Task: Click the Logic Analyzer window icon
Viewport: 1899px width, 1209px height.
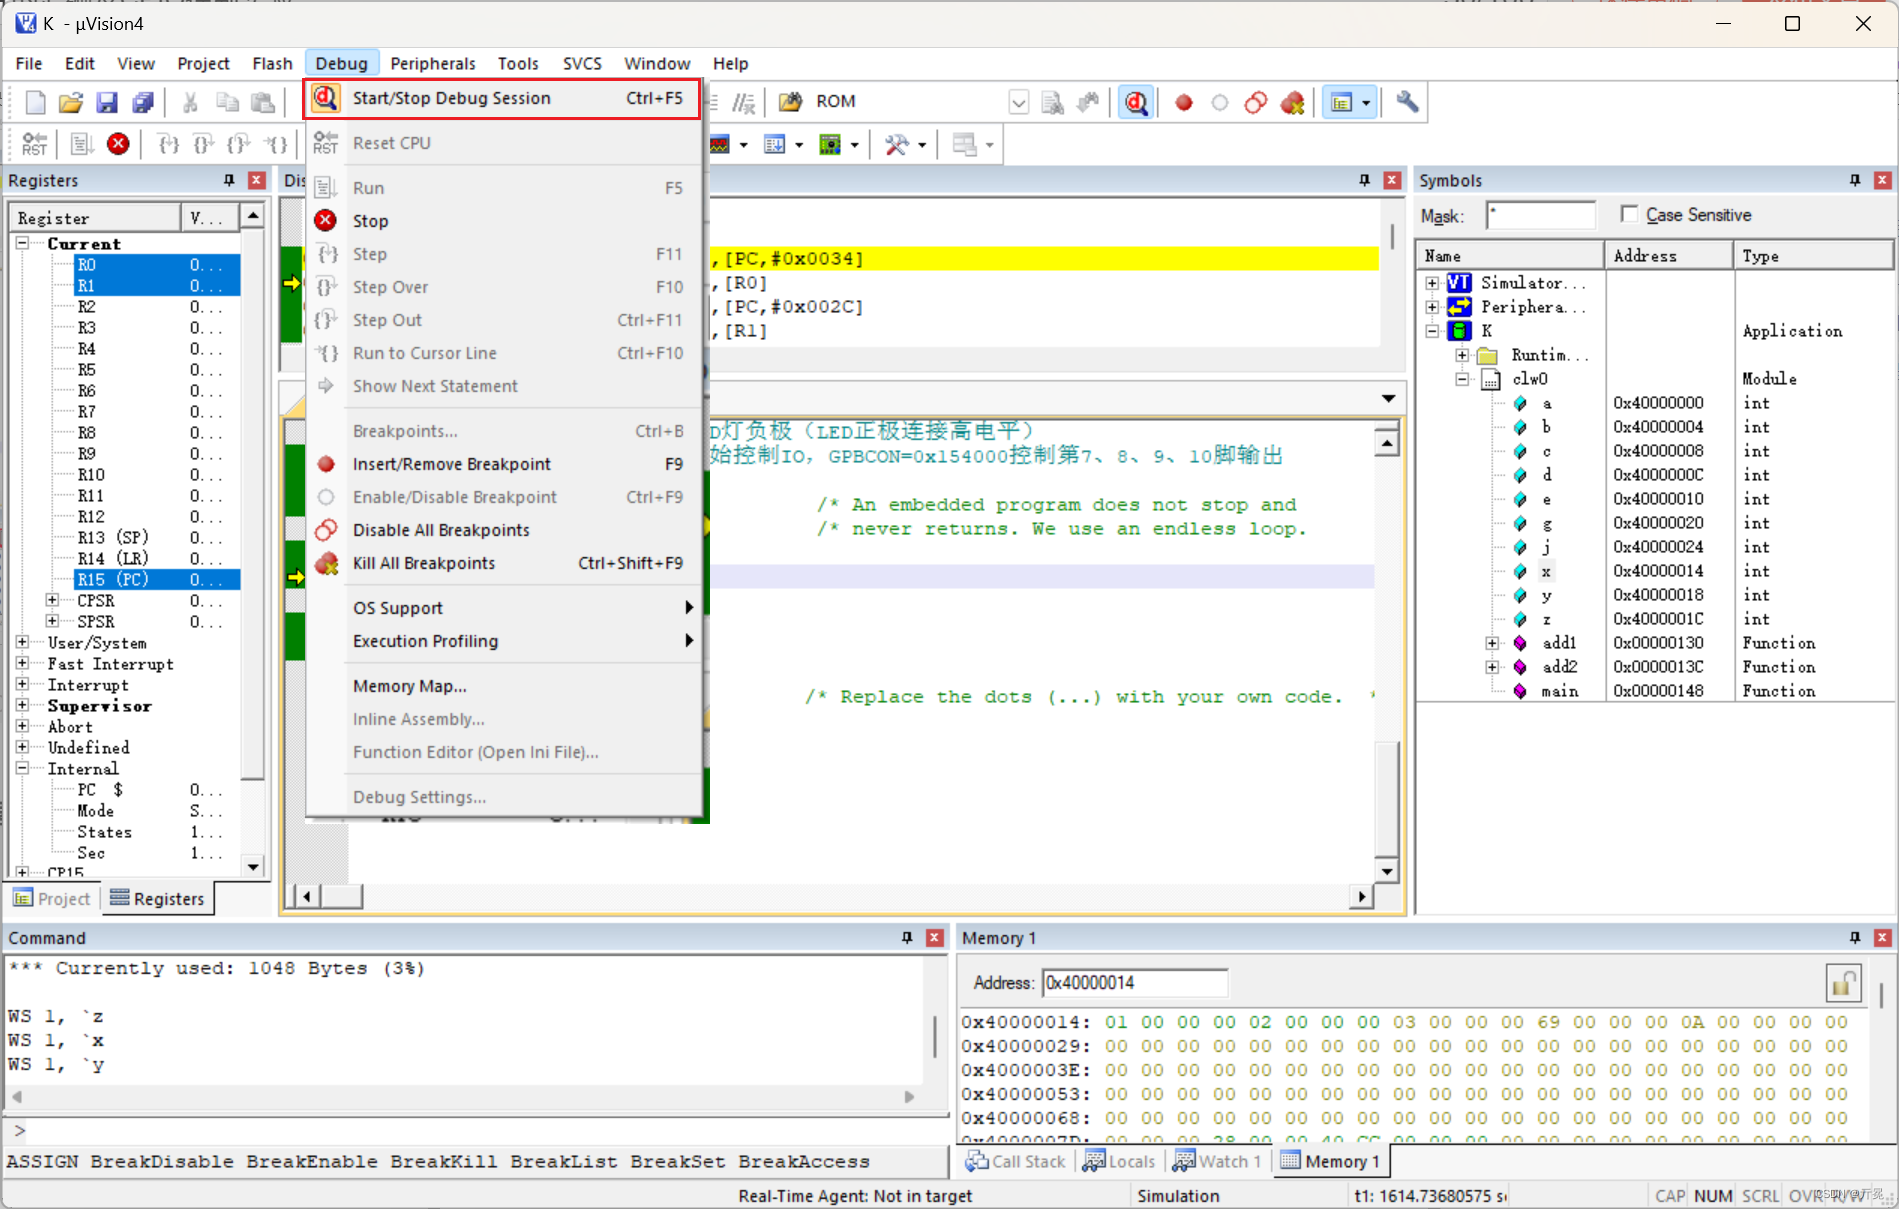Action: (720, 145)
